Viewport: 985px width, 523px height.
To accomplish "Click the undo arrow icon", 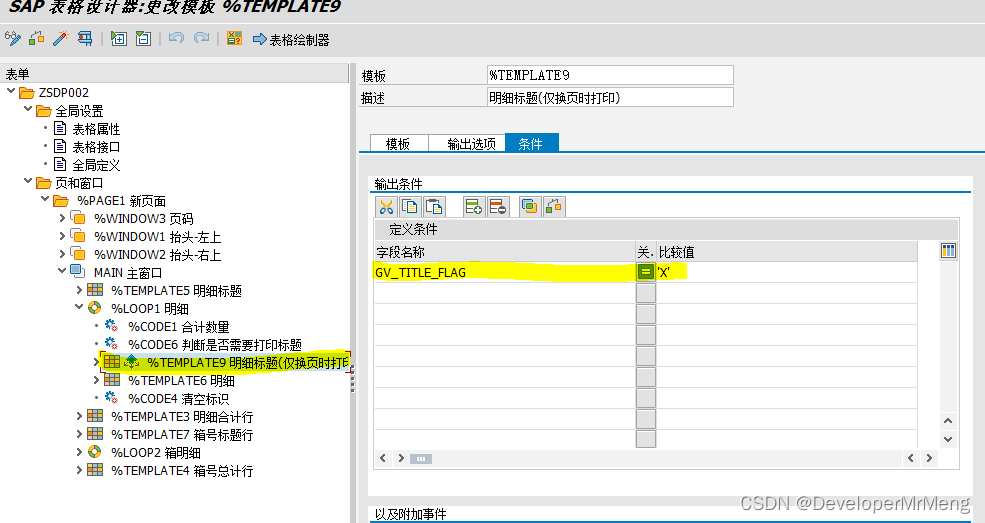I will [x=177, y=39].
